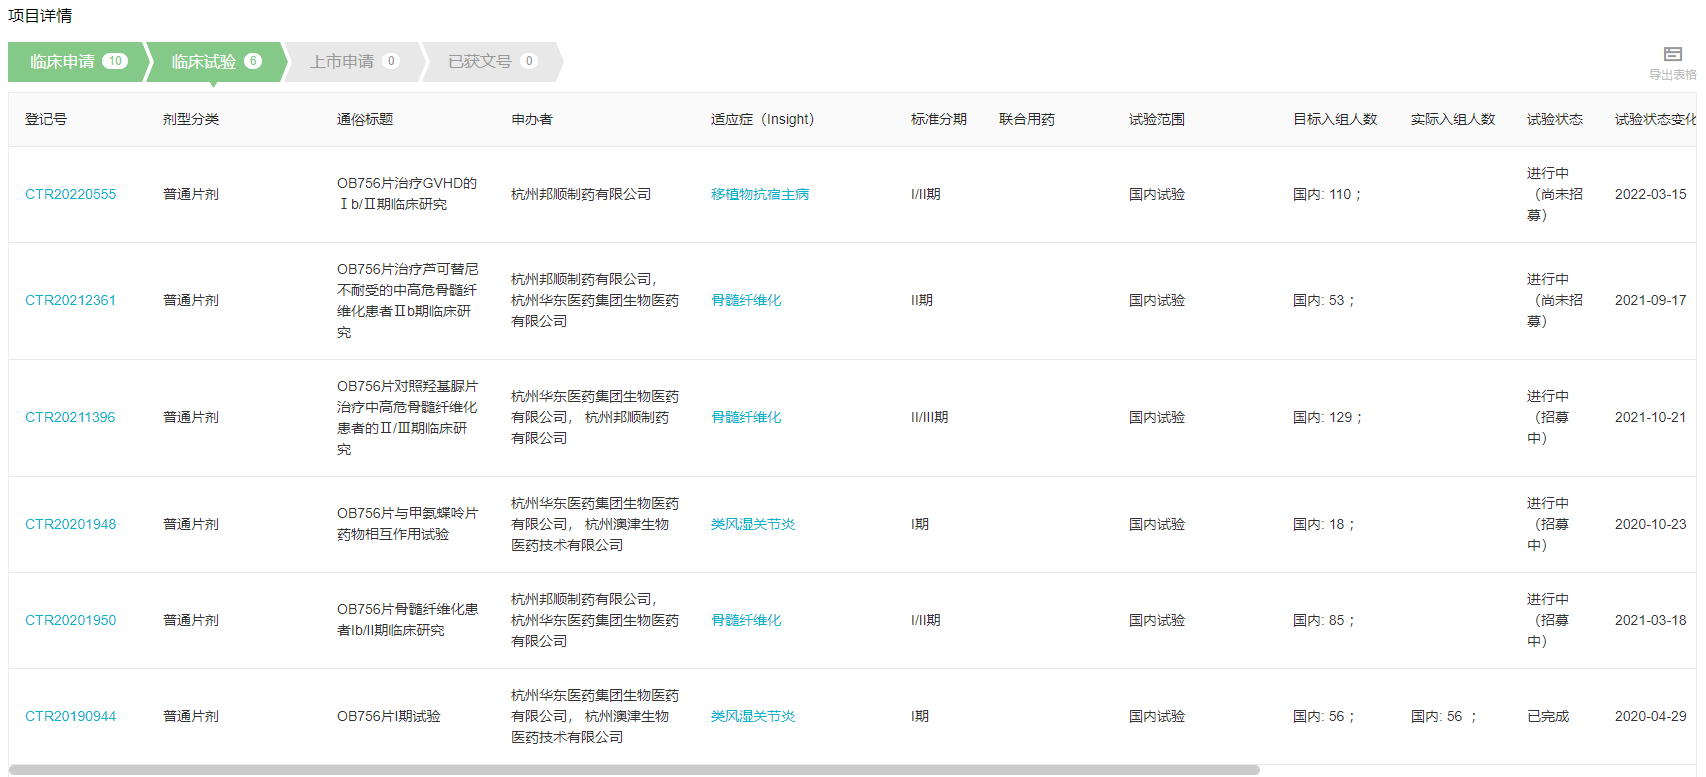Open the 上市申请 tab
The height and width of the screenshot is (777, 1706).
click(353, 62)
